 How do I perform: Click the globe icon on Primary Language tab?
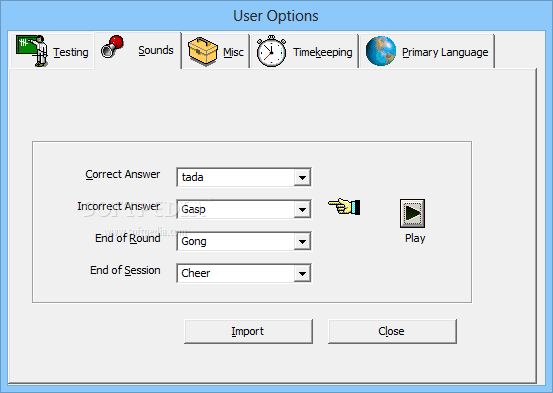click(x=381, y=51)
